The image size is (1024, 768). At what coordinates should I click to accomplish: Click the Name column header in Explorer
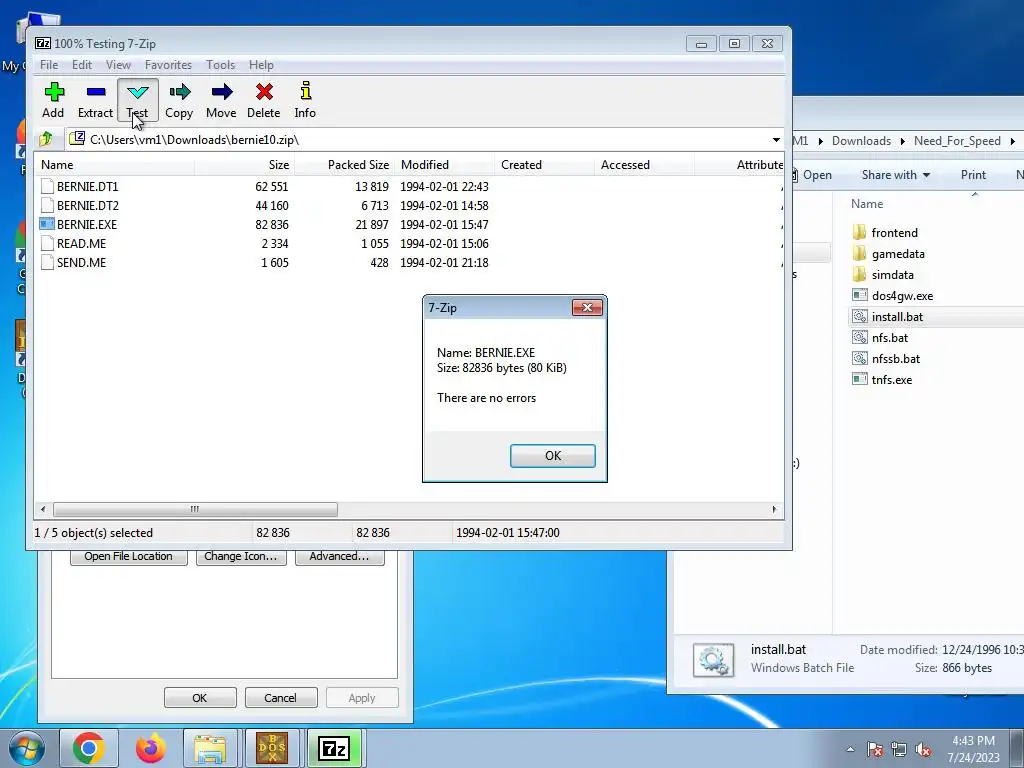click(867, 204)
